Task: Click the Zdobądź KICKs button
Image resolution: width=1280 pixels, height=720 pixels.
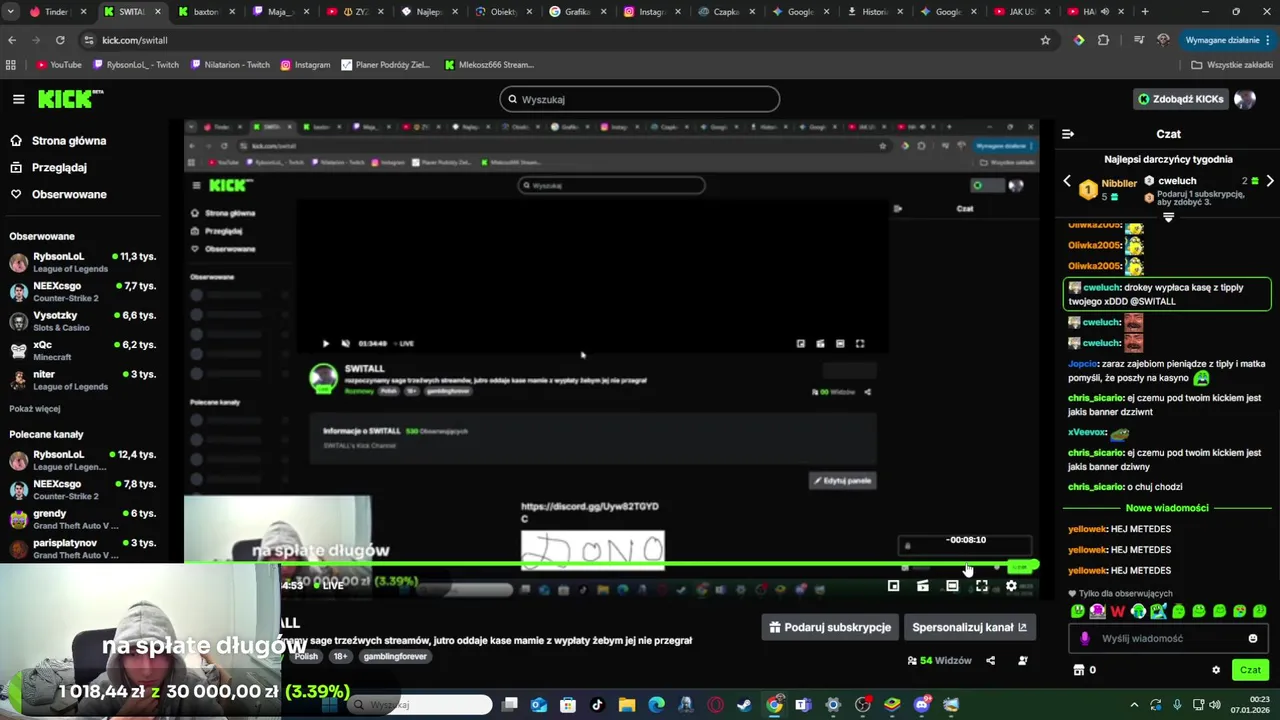Action: point(1181,99)
